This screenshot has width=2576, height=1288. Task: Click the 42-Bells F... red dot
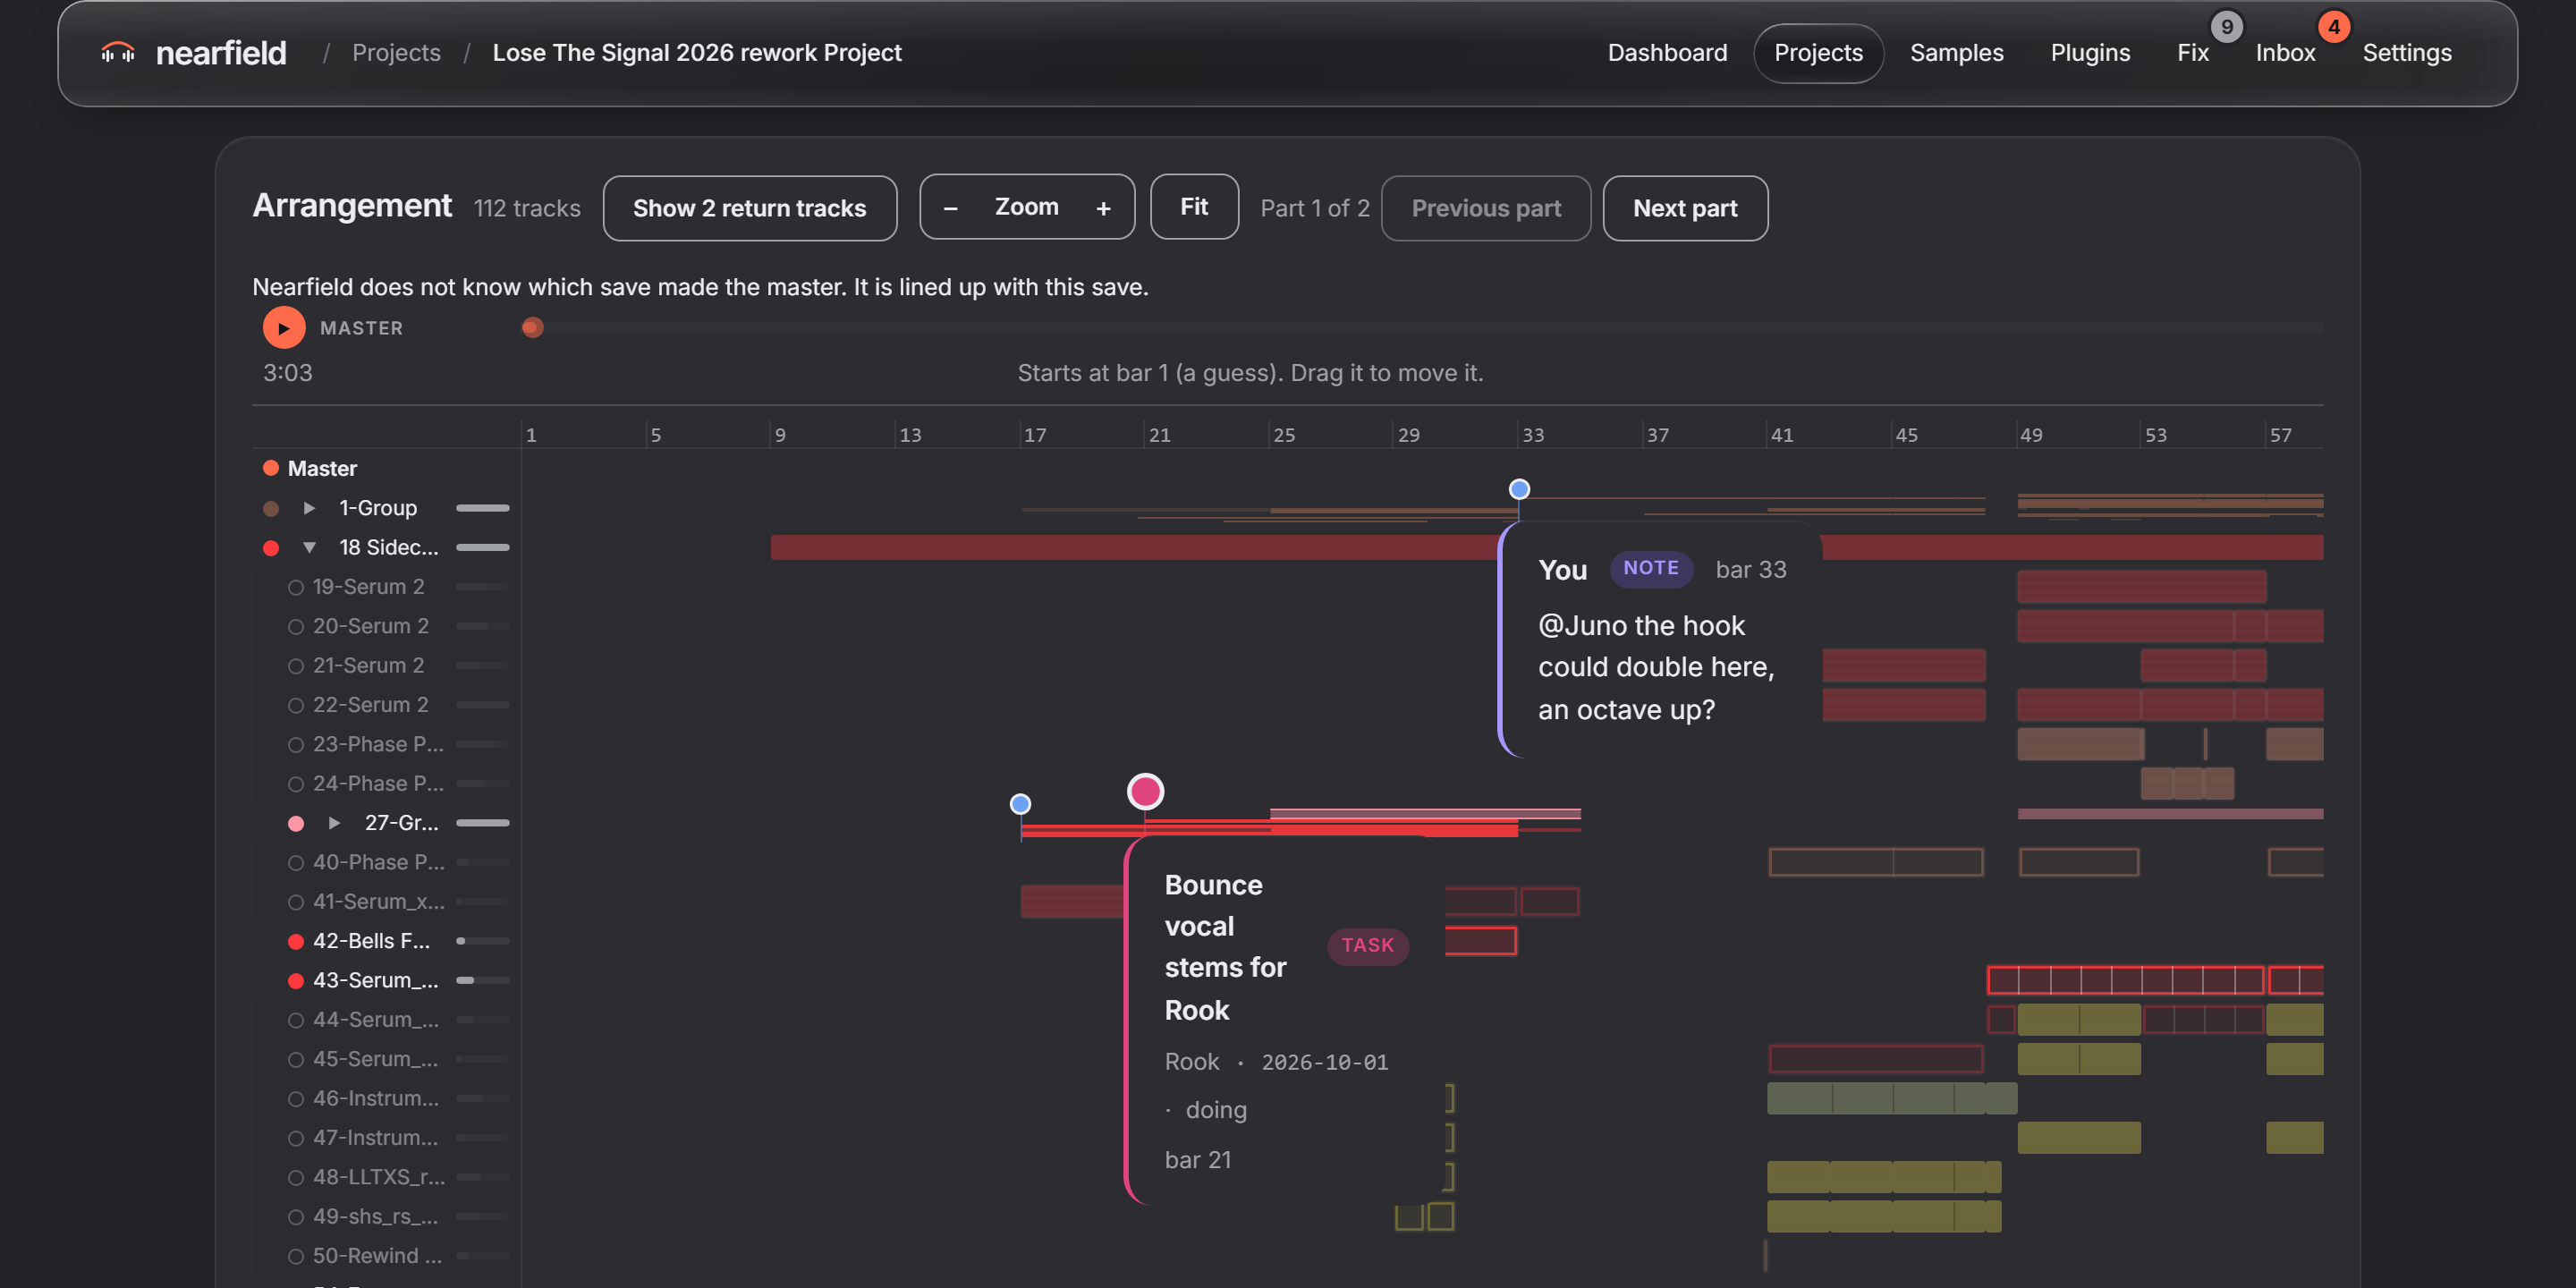tap(296, 941)
